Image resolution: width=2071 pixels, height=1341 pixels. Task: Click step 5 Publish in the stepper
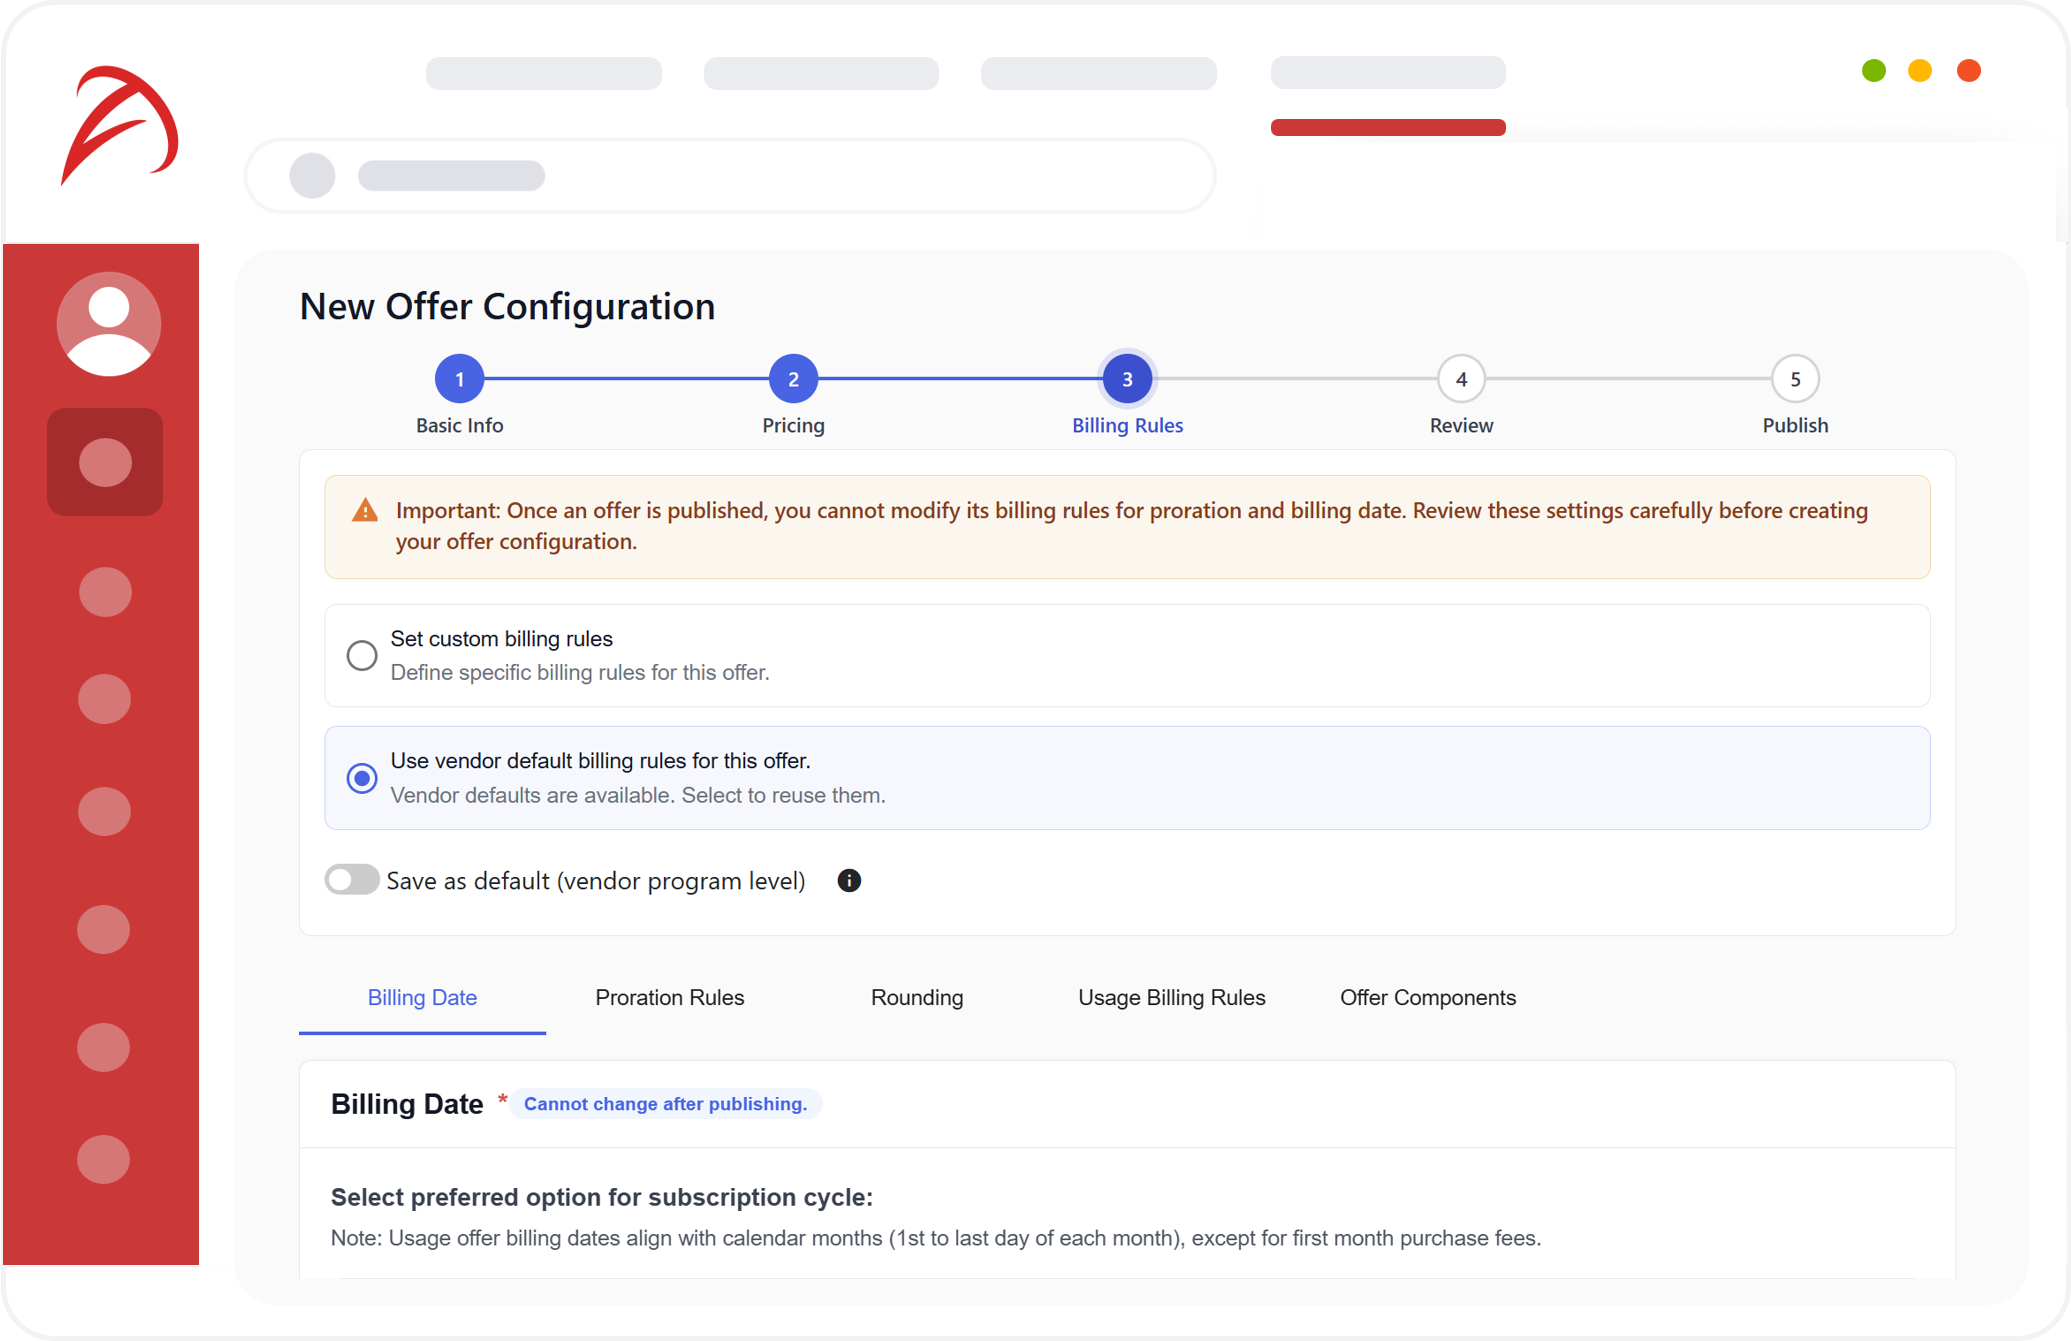coord(1794,378)
